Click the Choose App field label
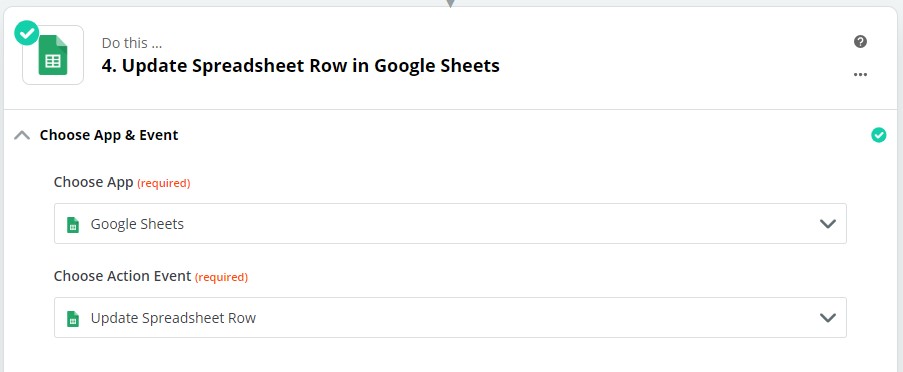The height and width of the screenshot is (372, 903). pyautogui.click(x=94, y=182)
